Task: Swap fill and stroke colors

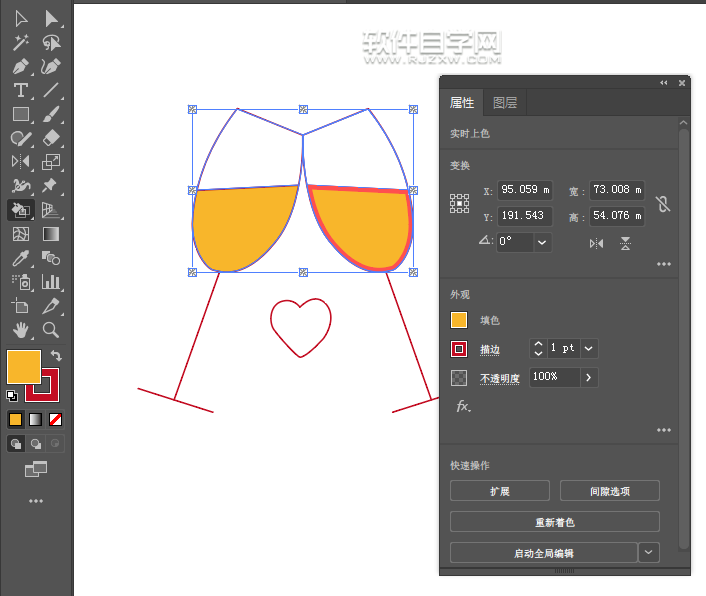Action: coord(56,356)
